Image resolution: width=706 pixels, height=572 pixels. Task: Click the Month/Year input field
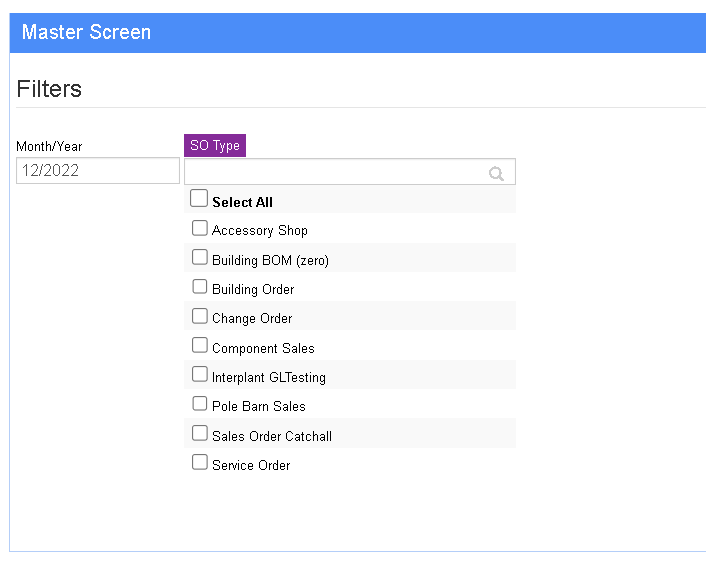98,170
